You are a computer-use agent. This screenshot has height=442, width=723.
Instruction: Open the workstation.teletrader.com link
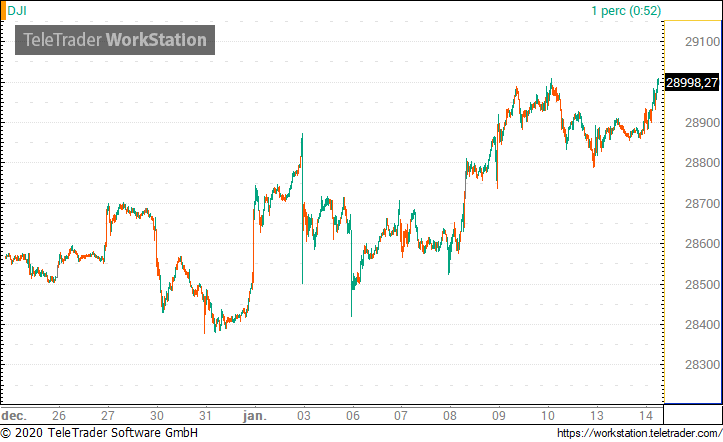coord(639,433)
